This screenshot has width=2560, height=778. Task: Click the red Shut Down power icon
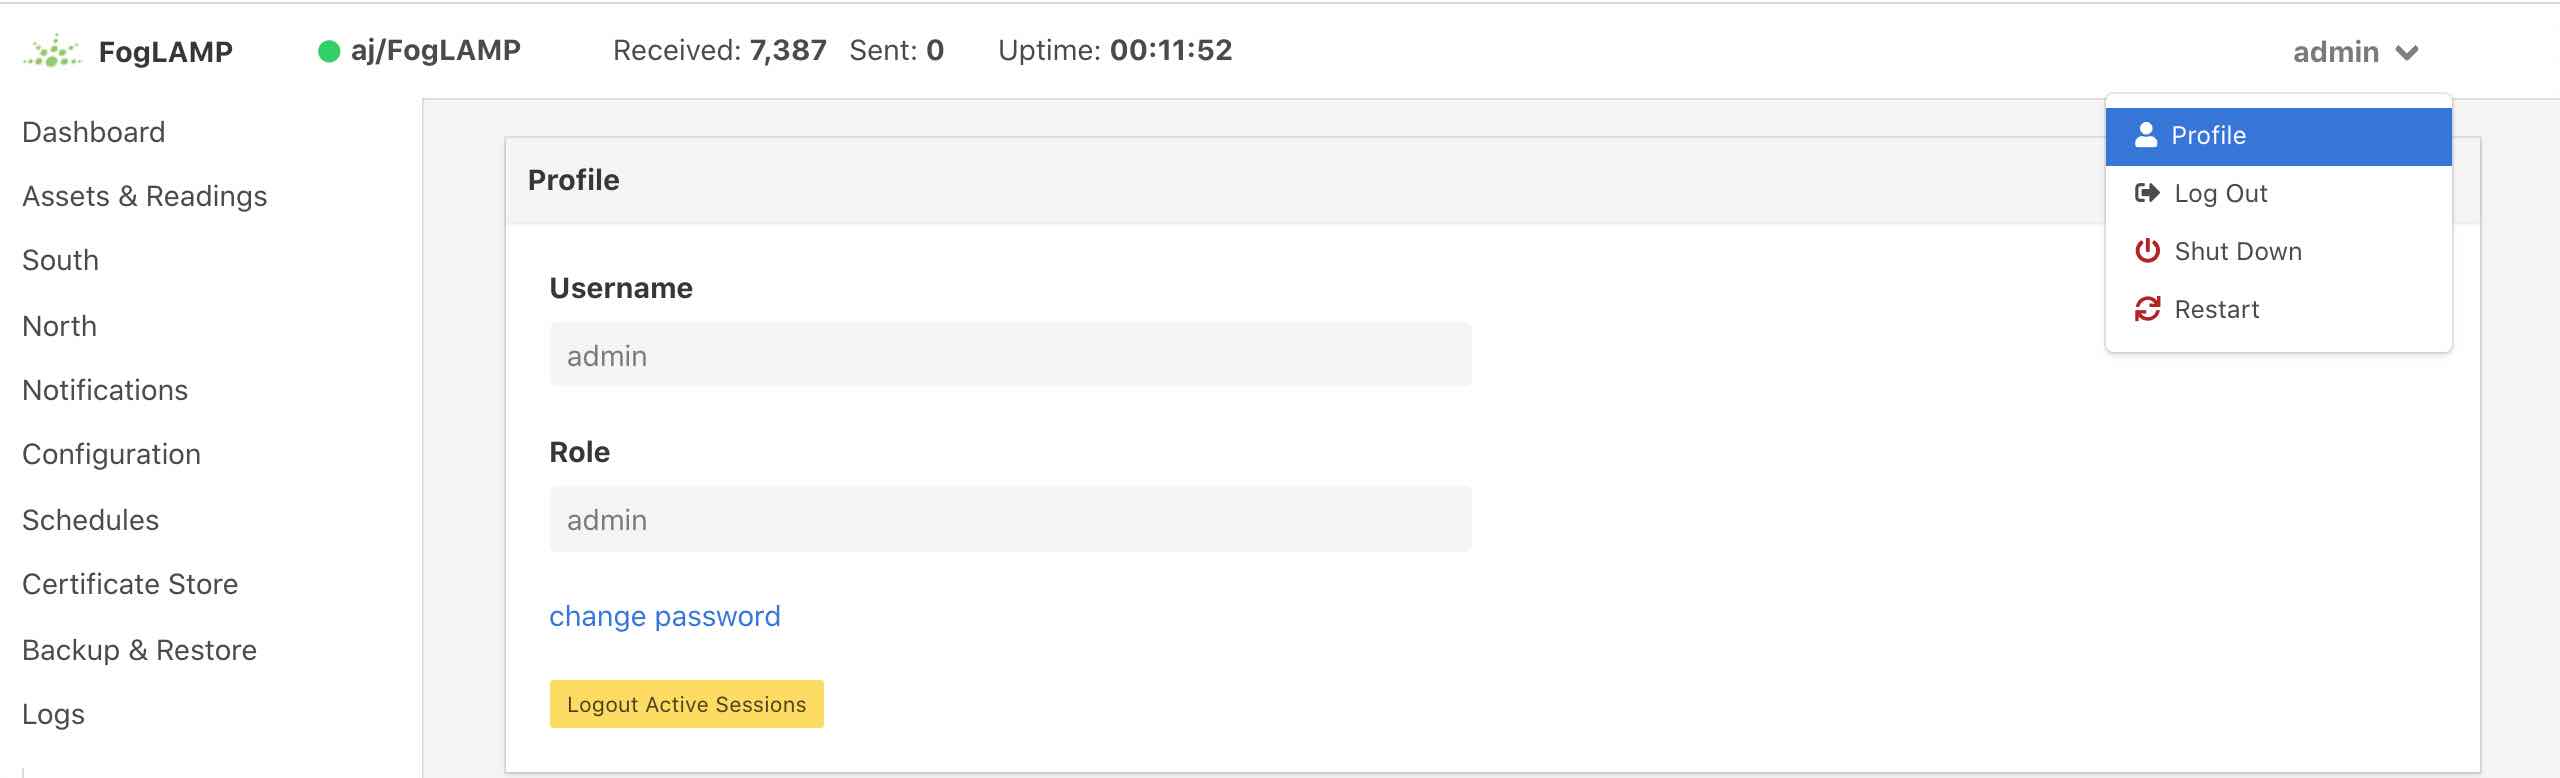pyautogui.click(x=2147, y=251)
